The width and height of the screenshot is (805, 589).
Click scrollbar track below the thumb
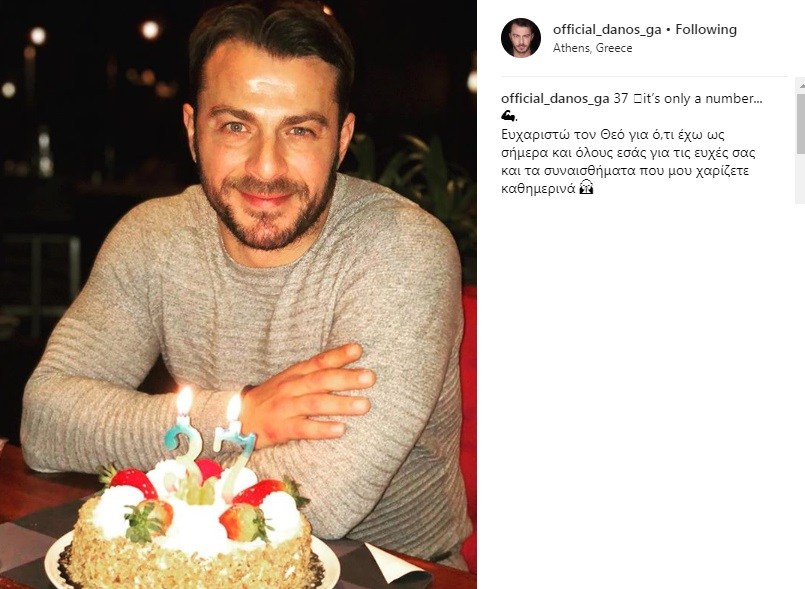click(800, 177)
